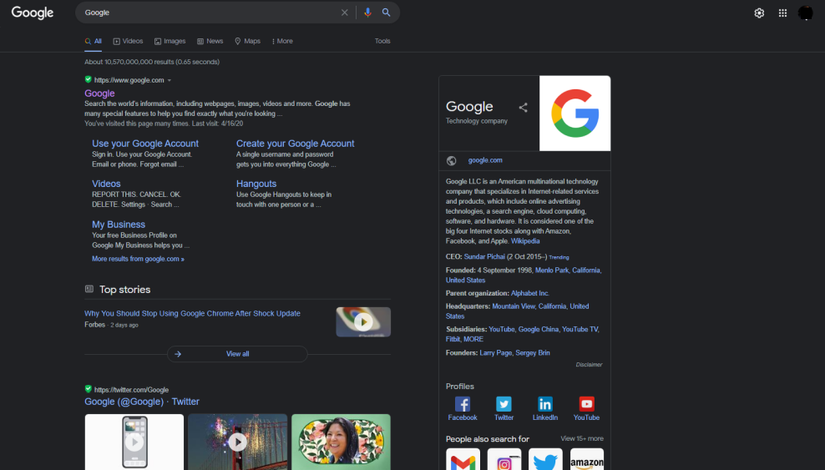Open the My Business sitelink
Screen dimensions: 825x470
pos(118,224)
